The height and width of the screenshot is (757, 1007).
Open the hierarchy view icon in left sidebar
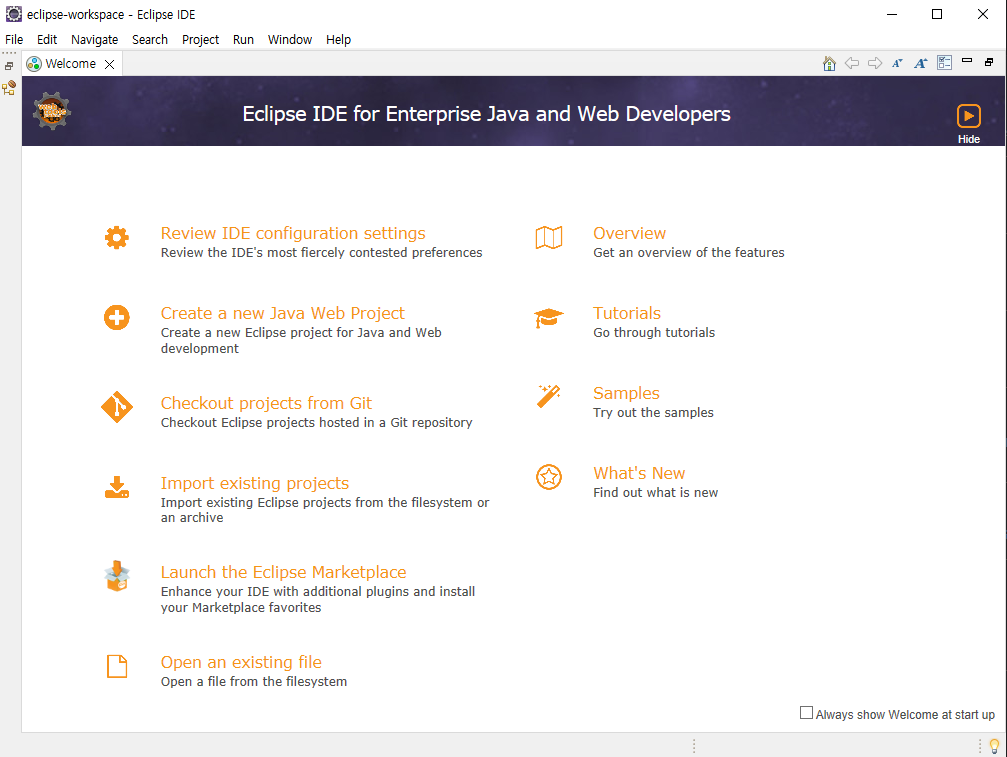9,88
